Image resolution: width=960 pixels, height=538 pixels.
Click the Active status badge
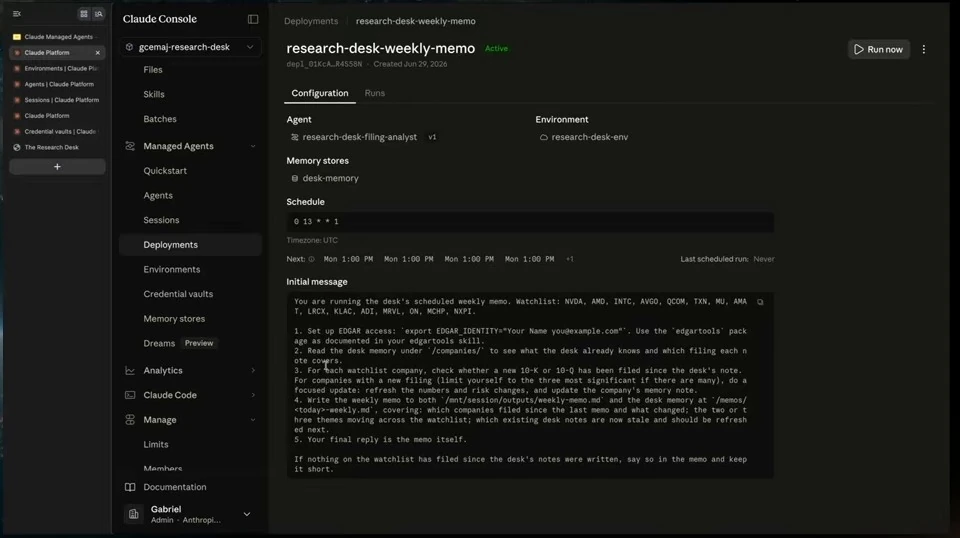496,48
